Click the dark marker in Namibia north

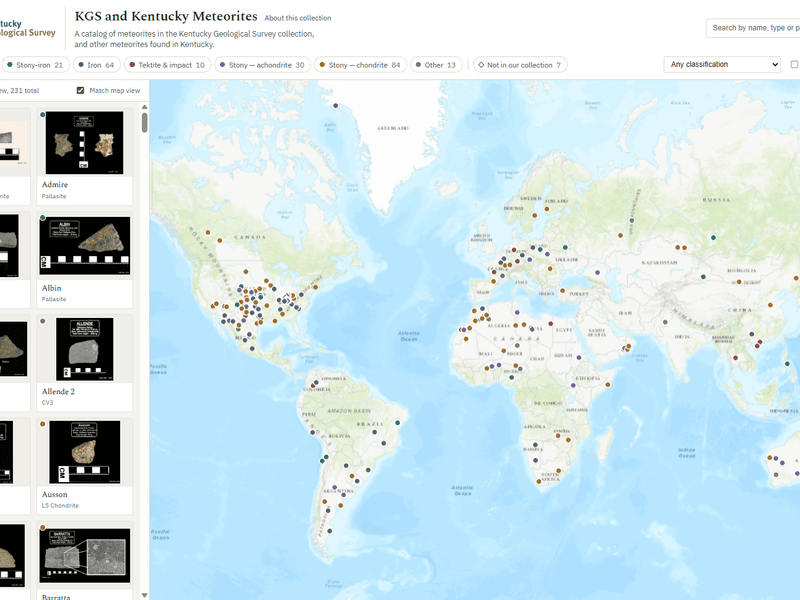[x=535, y=445]
